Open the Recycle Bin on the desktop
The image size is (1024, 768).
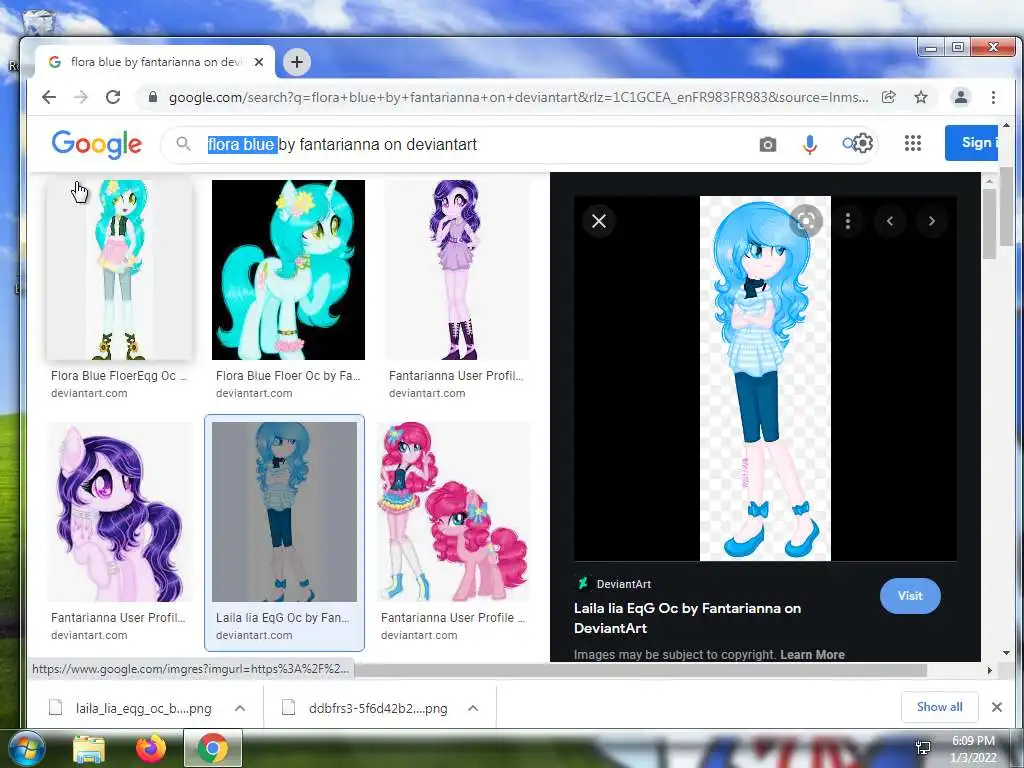pos(38,23)
